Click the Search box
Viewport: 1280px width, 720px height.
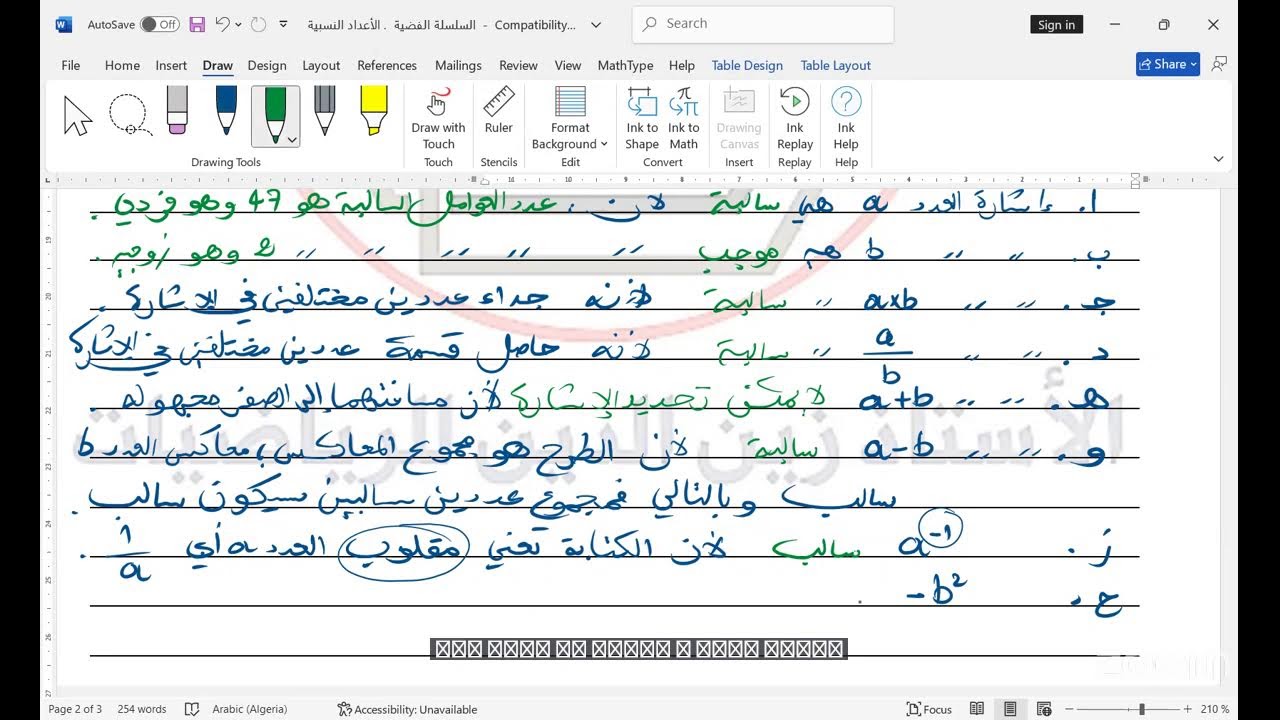763,24
